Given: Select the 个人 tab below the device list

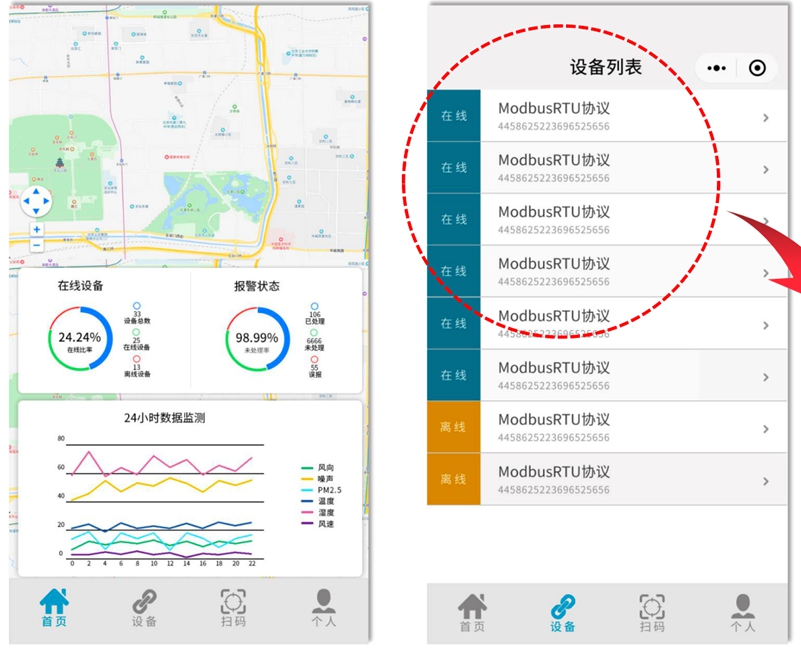Looking at the screenshot, I should tap(742, 612).
